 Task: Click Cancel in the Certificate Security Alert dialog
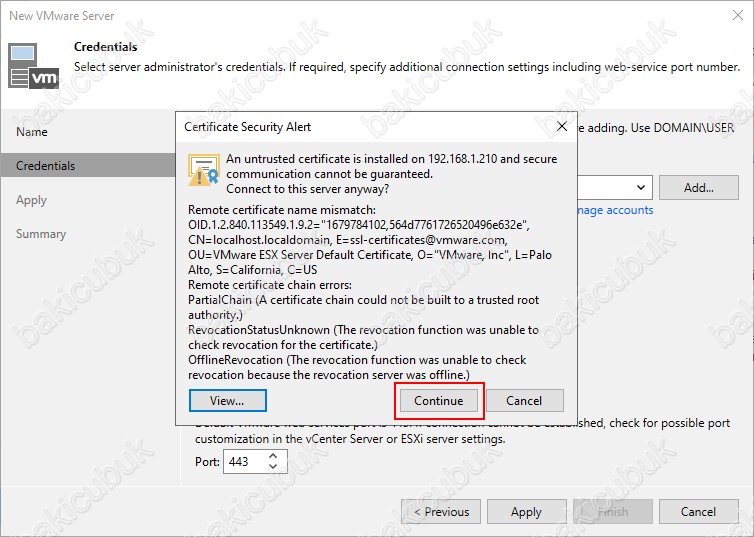coord(525,400)
